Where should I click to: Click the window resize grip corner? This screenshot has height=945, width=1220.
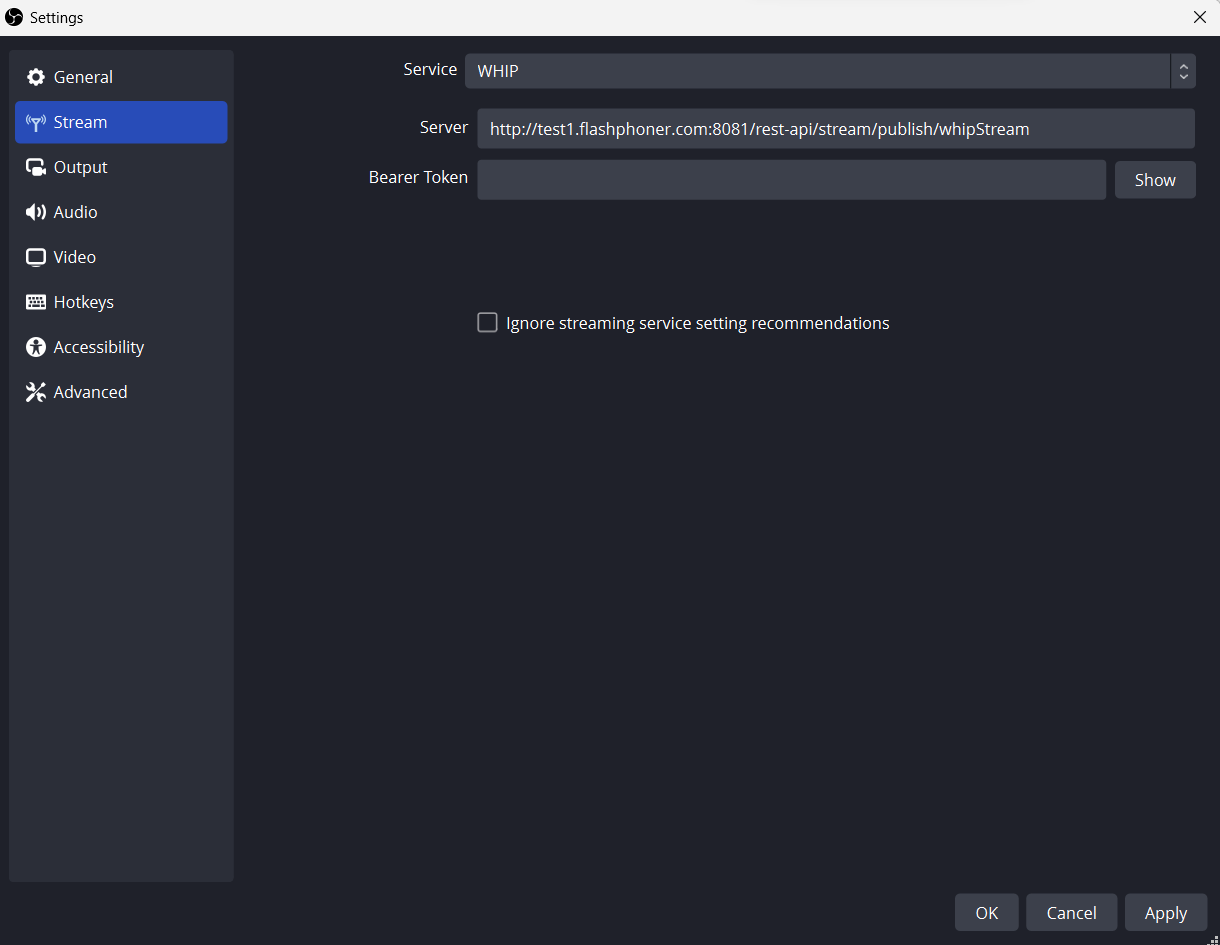[1213, 938]
